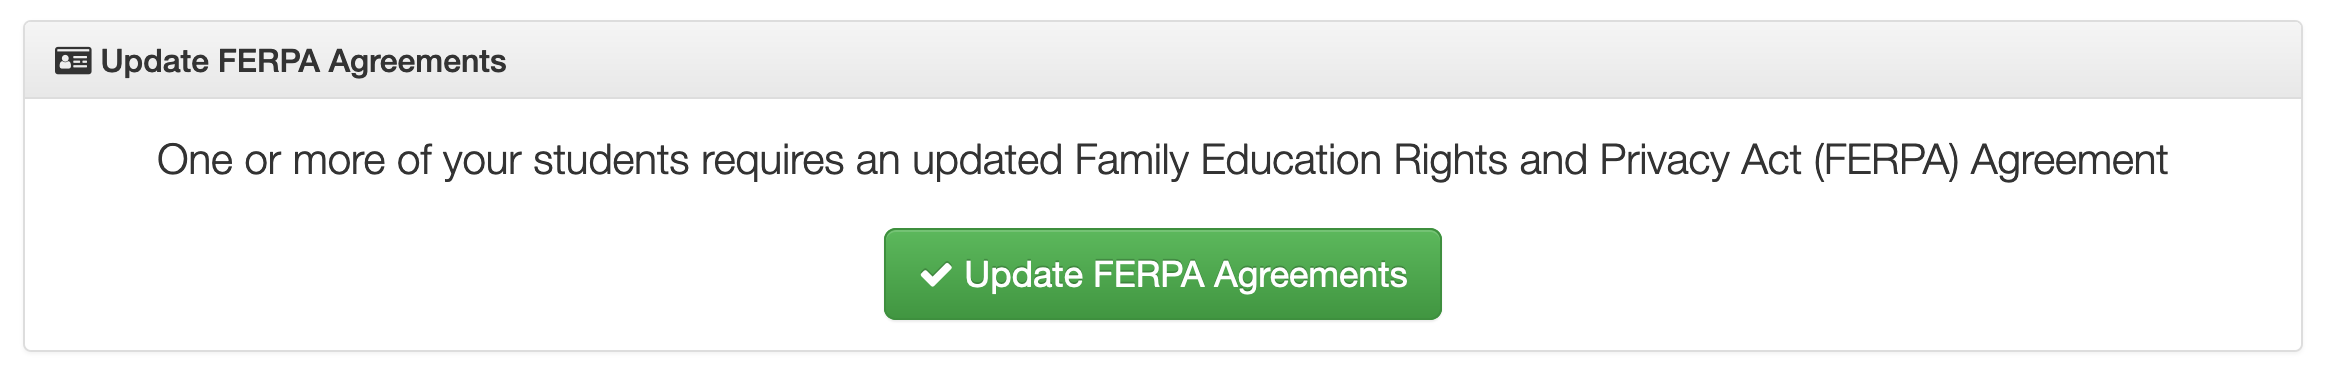
Task: Click the final word Agreement in the message
Action: (2069, 160)
